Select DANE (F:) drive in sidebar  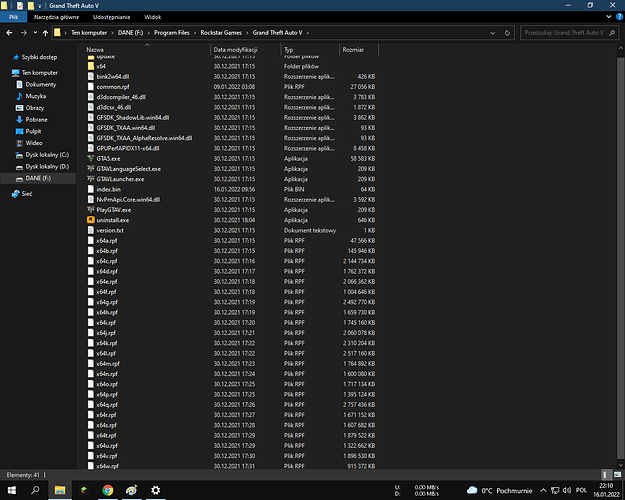pos(38,178)
